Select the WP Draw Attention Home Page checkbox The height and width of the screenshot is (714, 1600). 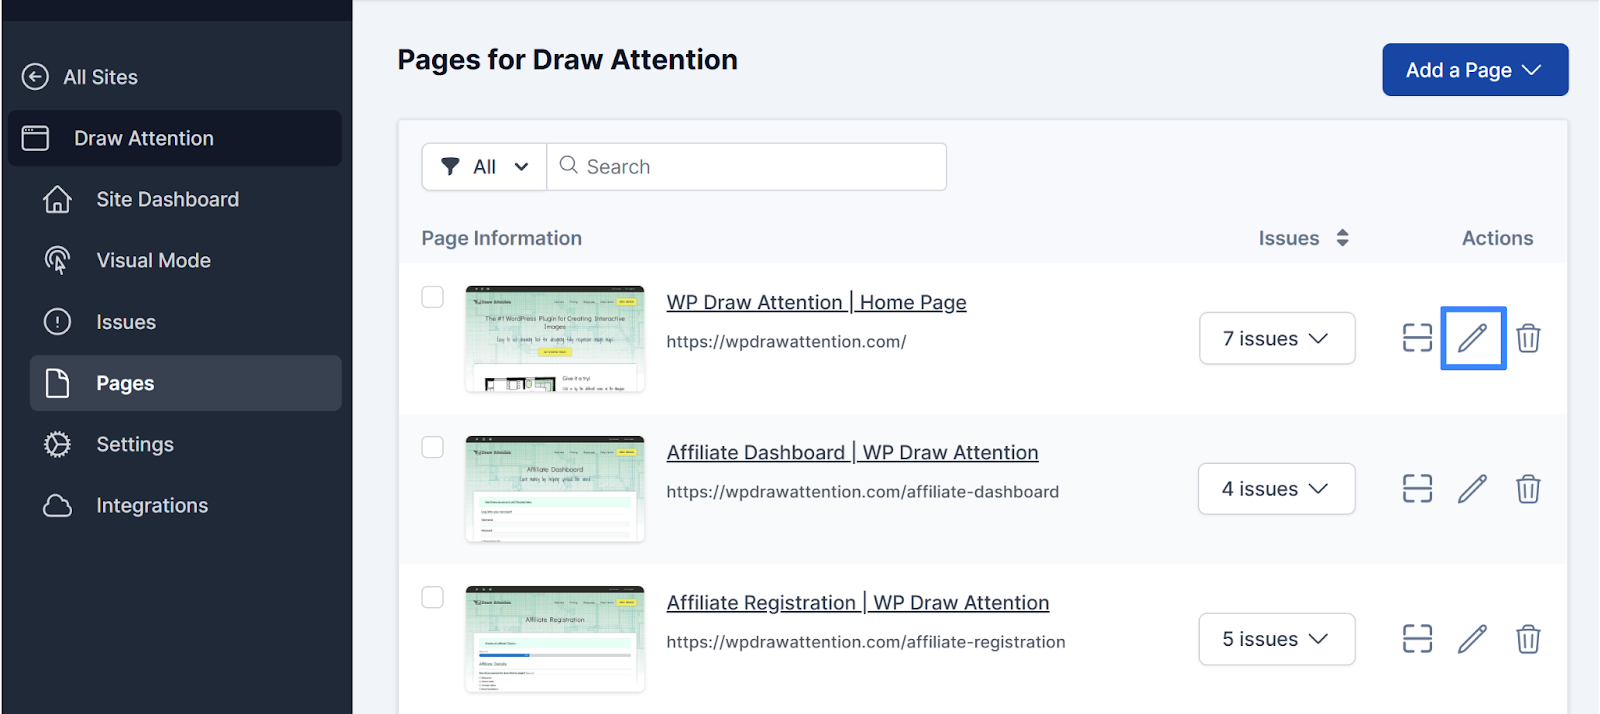coord(432,297)
